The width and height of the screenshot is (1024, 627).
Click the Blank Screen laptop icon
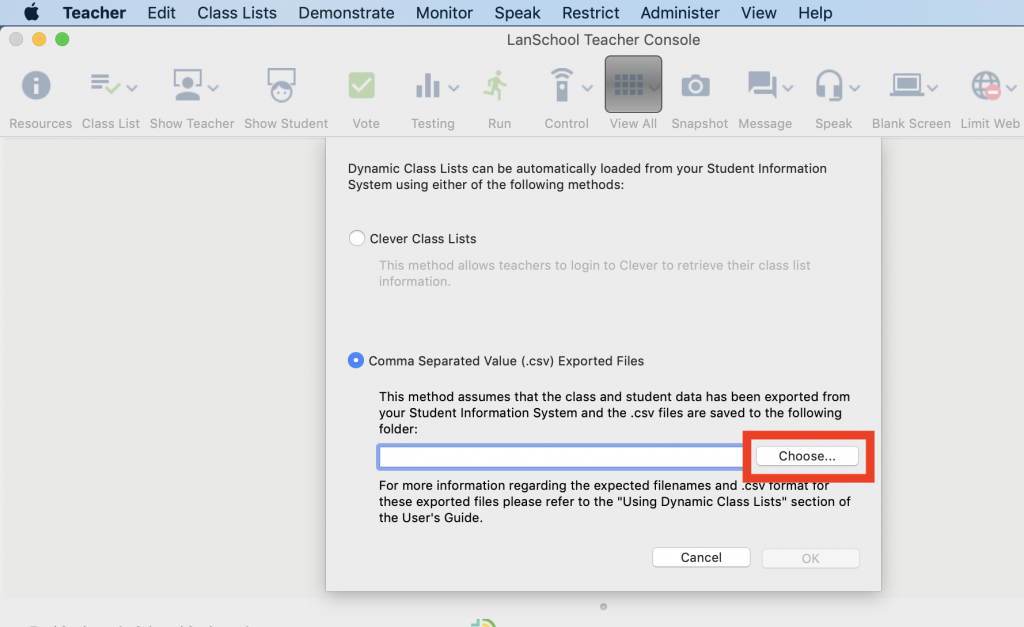point(907,87)
